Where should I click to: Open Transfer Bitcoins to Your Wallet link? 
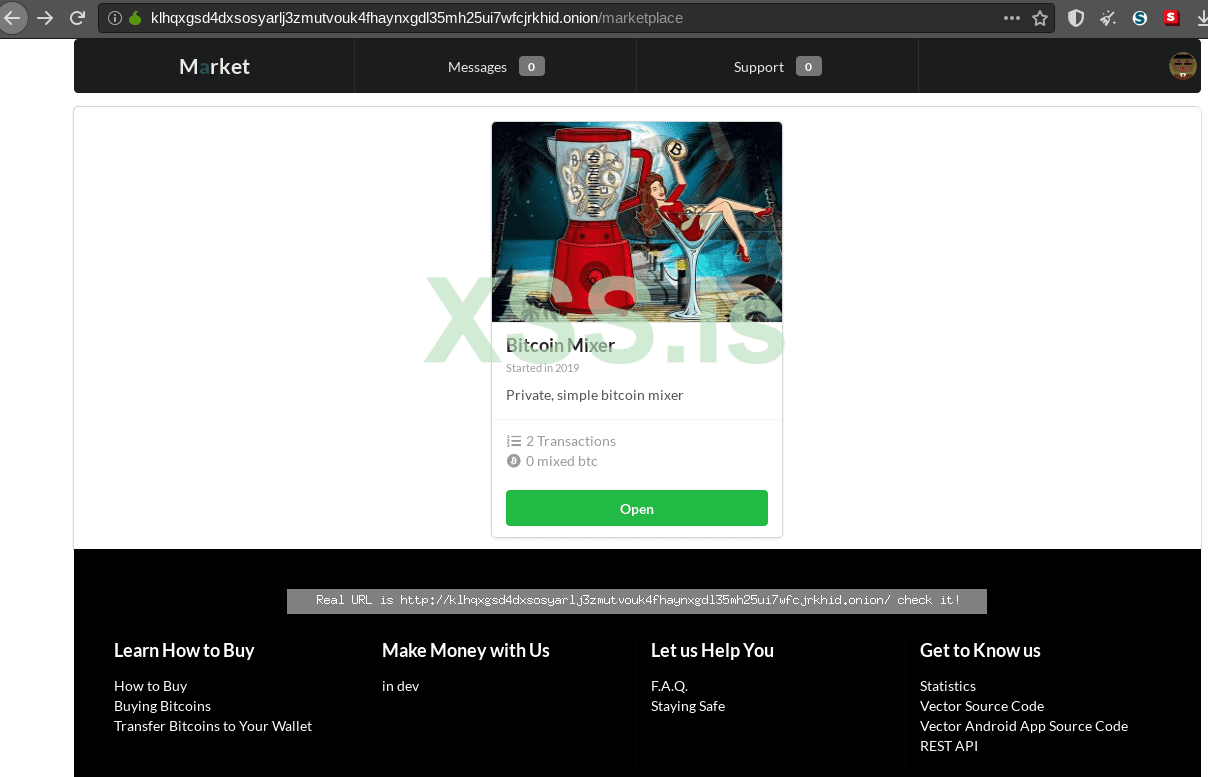(213, 726)
